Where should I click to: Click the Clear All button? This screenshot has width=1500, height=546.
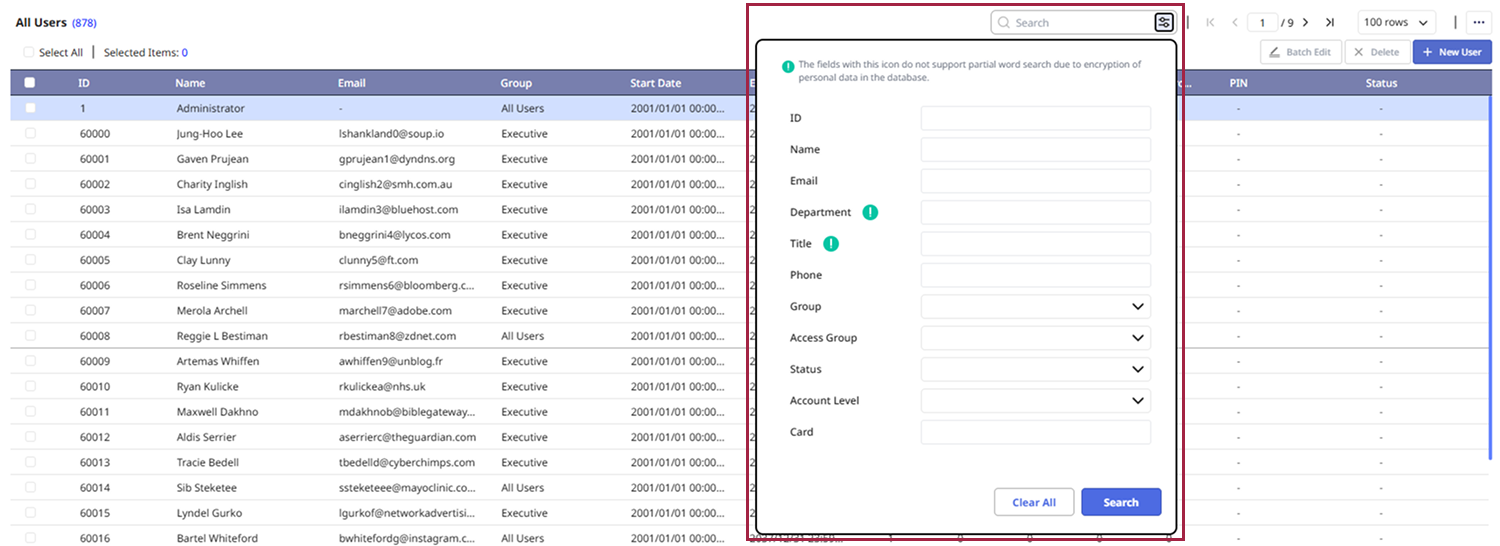(1033, 502)
